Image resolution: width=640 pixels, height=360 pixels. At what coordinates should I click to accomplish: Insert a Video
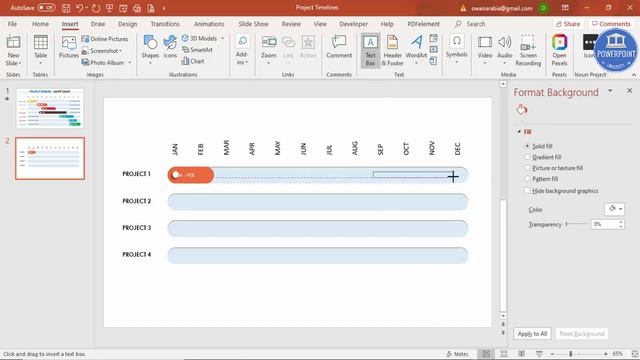(x=484, y=50)
